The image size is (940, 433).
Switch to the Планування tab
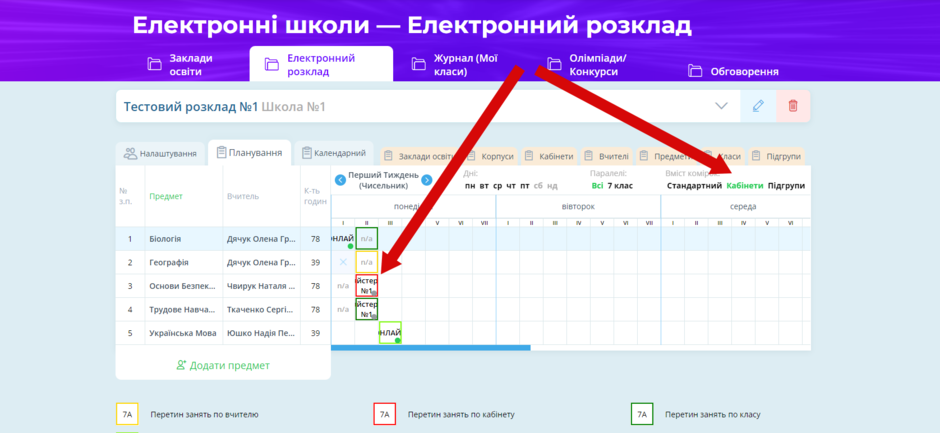249,153
